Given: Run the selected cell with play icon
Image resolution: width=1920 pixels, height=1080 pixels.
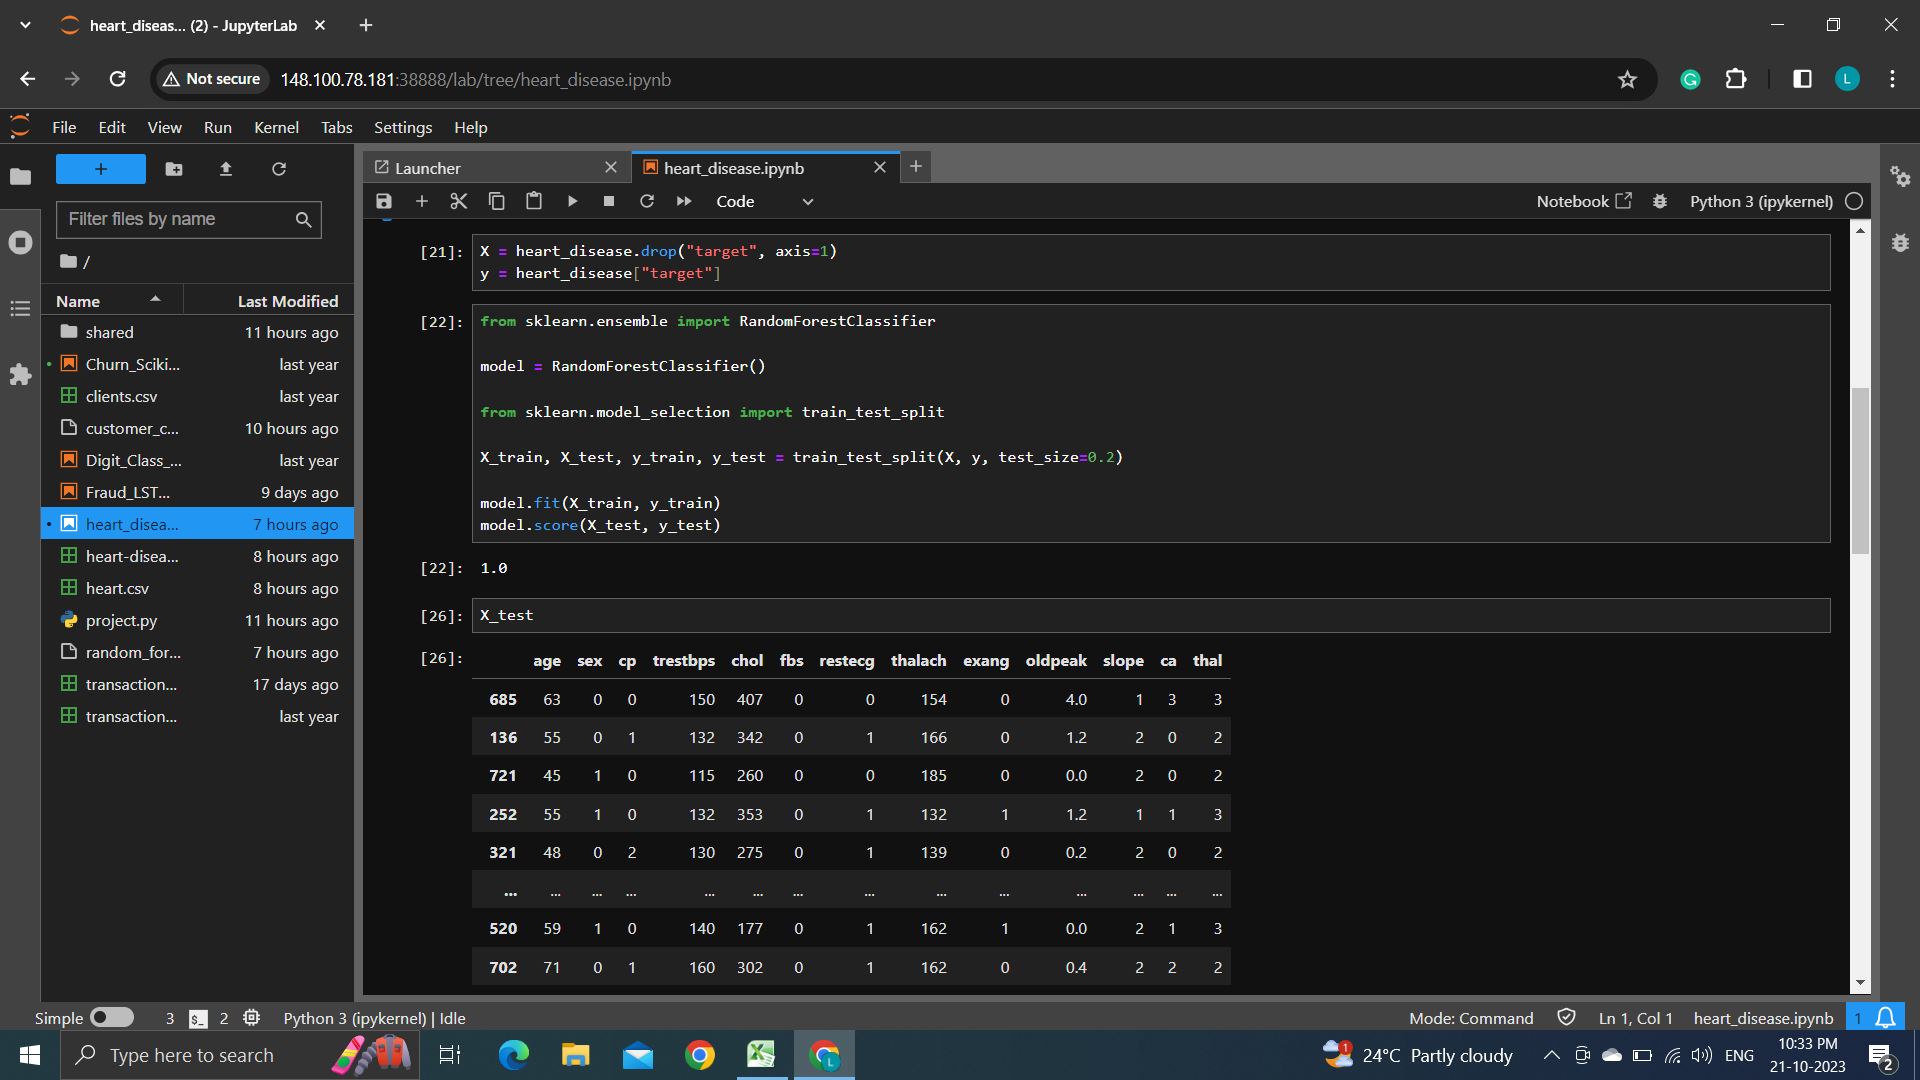Looking at the screenshot, I should point(572,201).
